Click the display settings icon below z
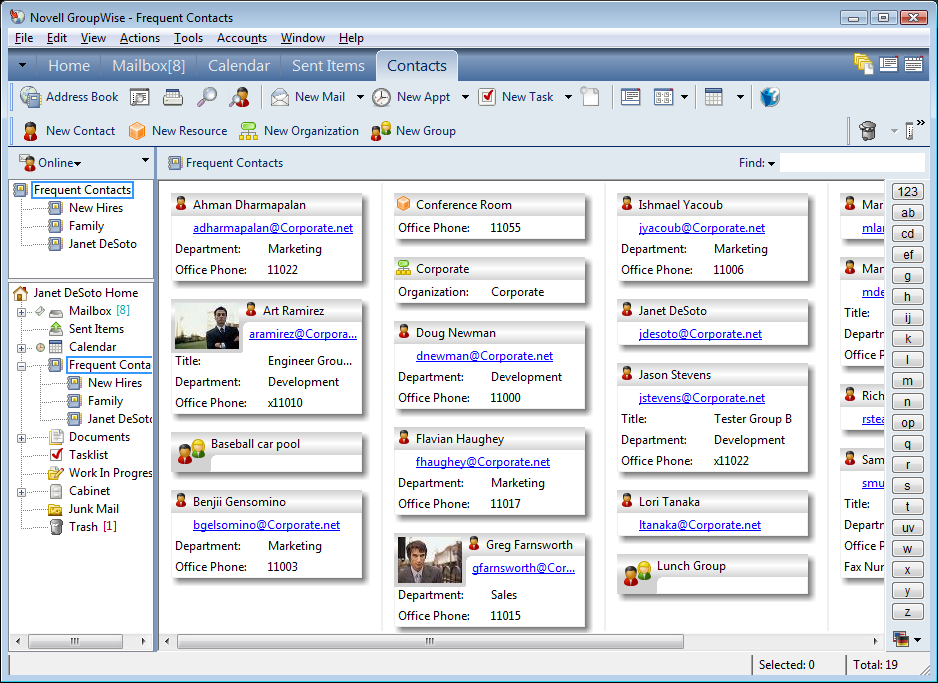Viewport: 938px width, 683px height. coord(901,639)
